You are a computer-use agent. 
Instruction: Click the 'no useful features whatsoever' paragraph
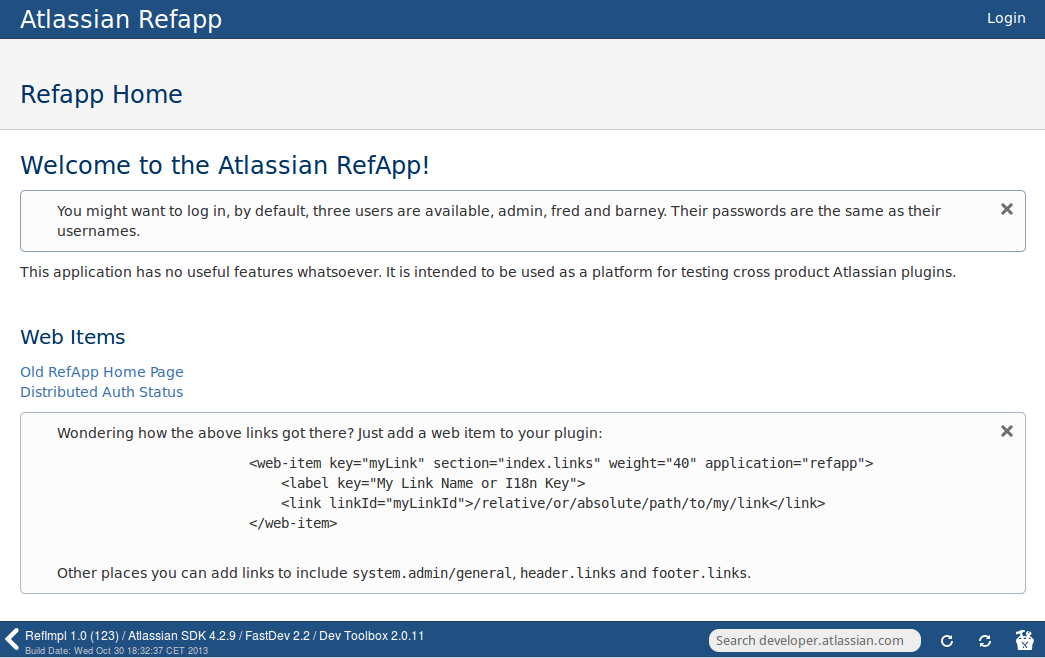488,272
